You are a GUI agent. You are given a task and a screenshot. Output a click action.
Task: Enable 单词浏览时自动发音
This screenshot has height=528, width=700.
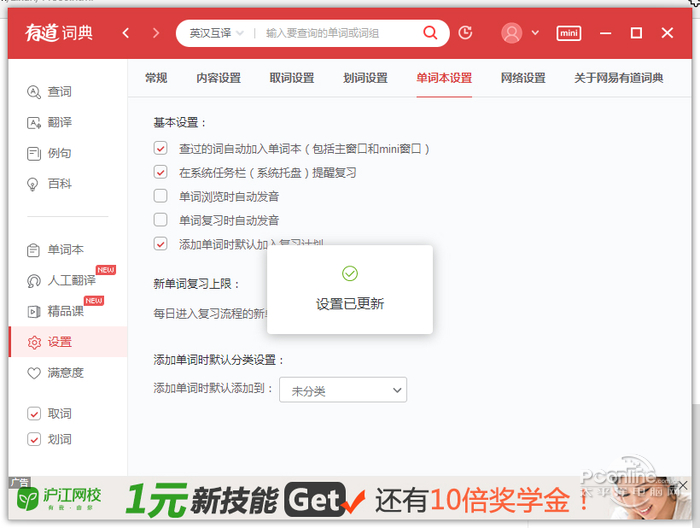160,195
